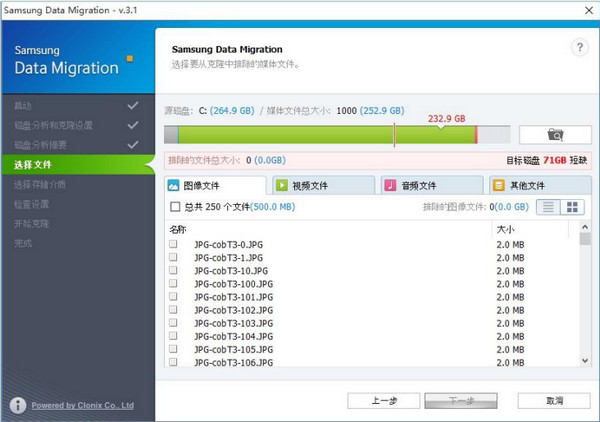
Task: Select the 选择文件 step in sidebar
Action: (x=78, y=165)
